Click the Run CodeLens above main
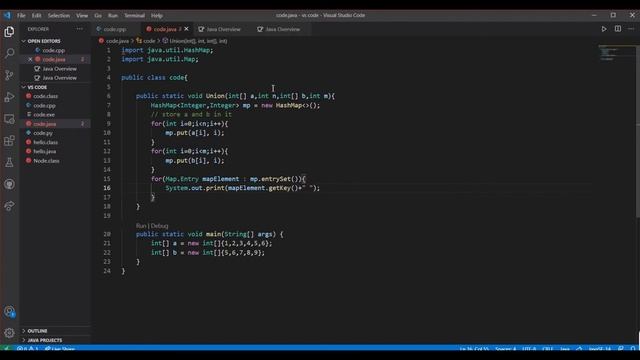Viewport: 640px width, 360px height. [141, 226]
